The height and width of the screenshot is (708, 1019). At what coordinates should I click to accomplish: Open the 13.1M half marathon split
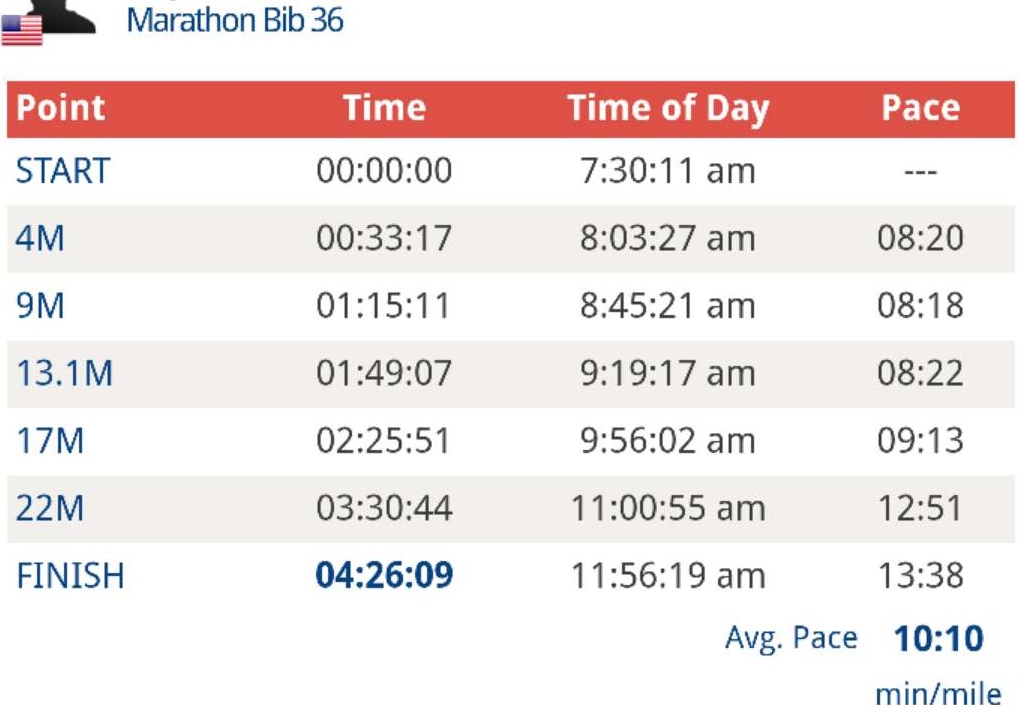(64, 373)
